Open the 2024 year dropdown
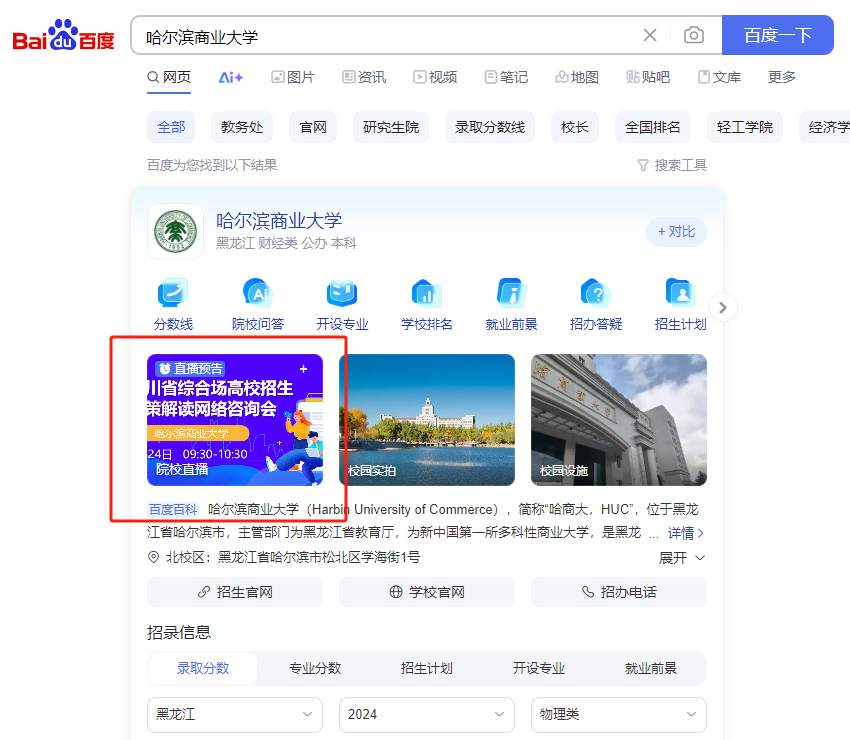Image resolution: width=850 pixels, height=740 pixels. (426, 714)
